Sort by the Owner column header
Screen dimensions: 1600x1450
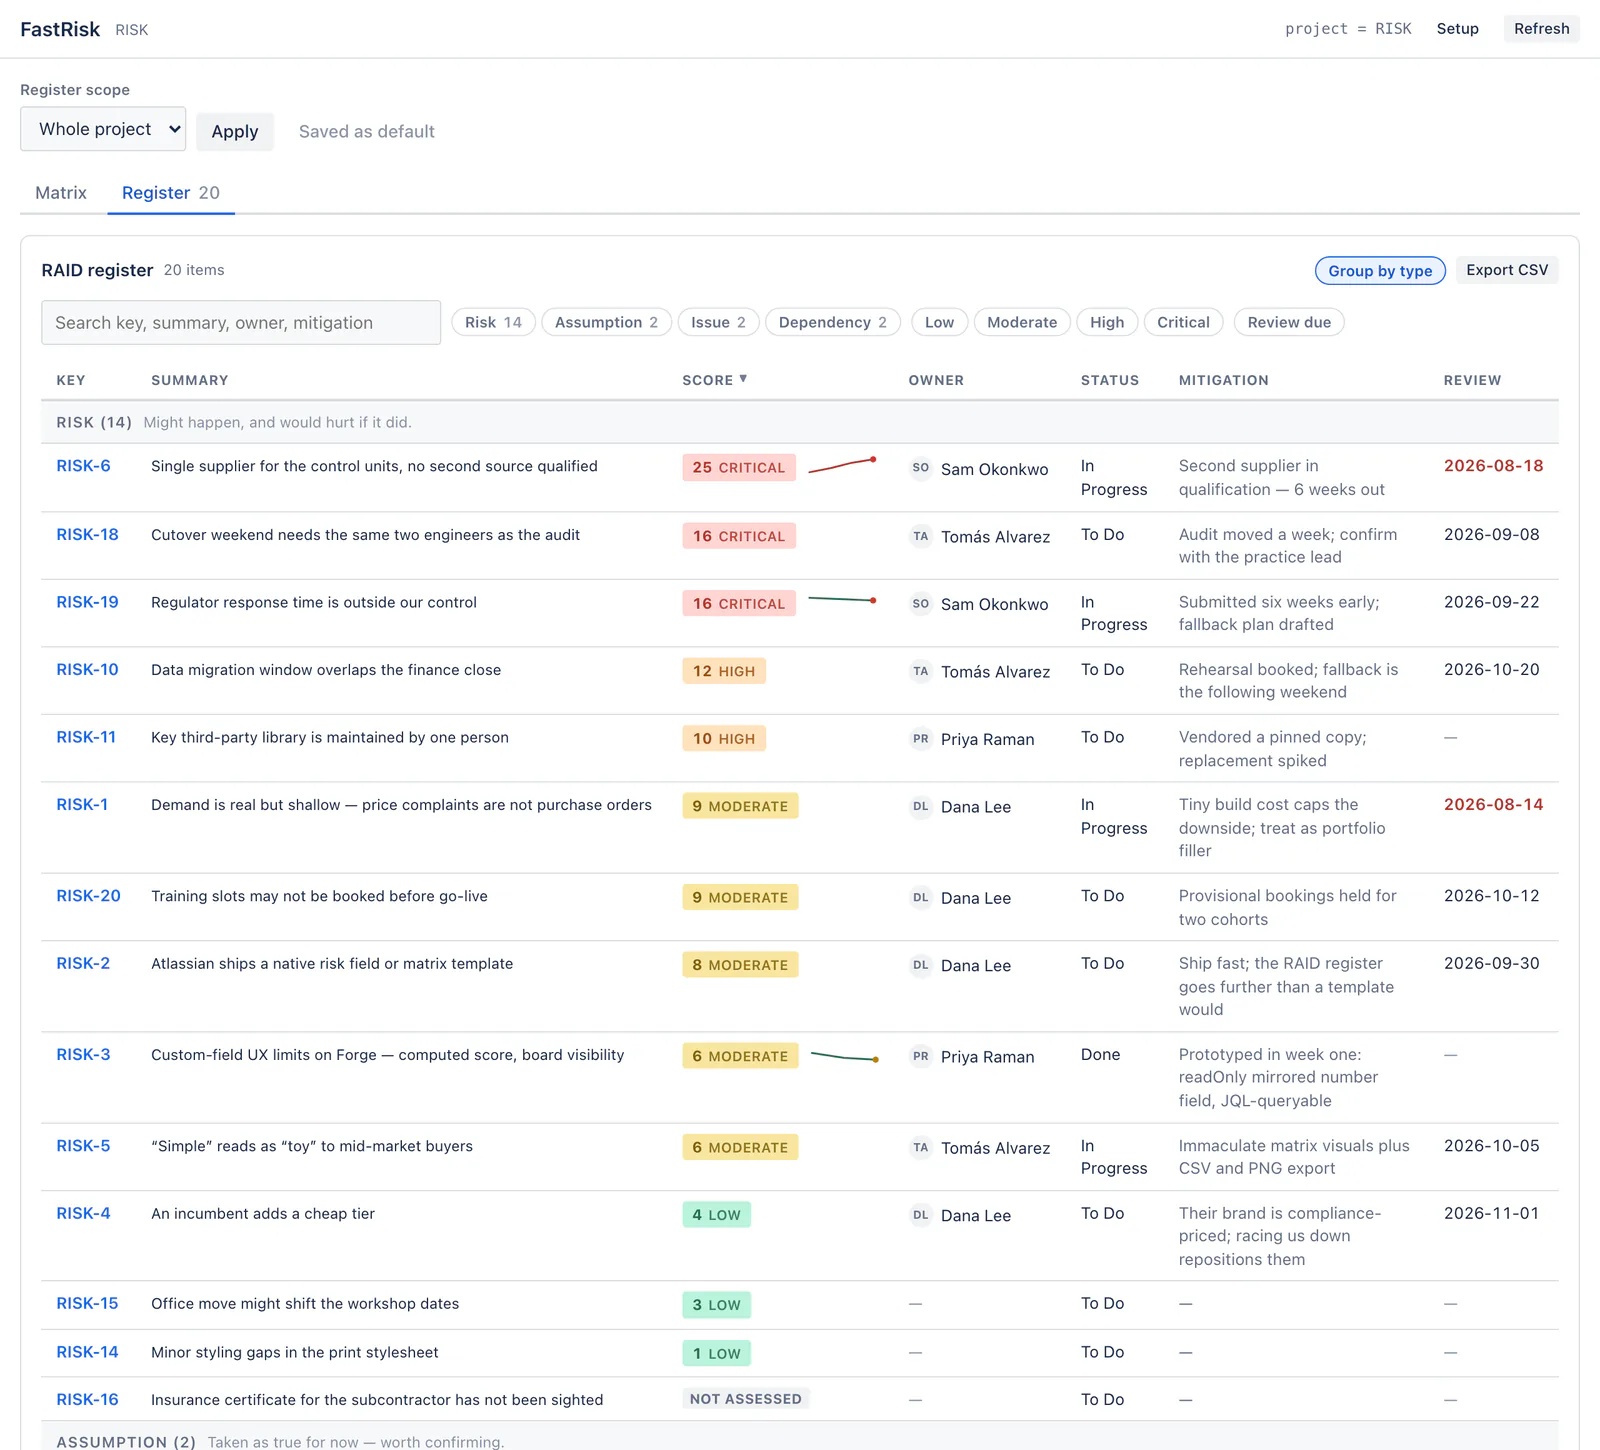(x=936, y=380)
